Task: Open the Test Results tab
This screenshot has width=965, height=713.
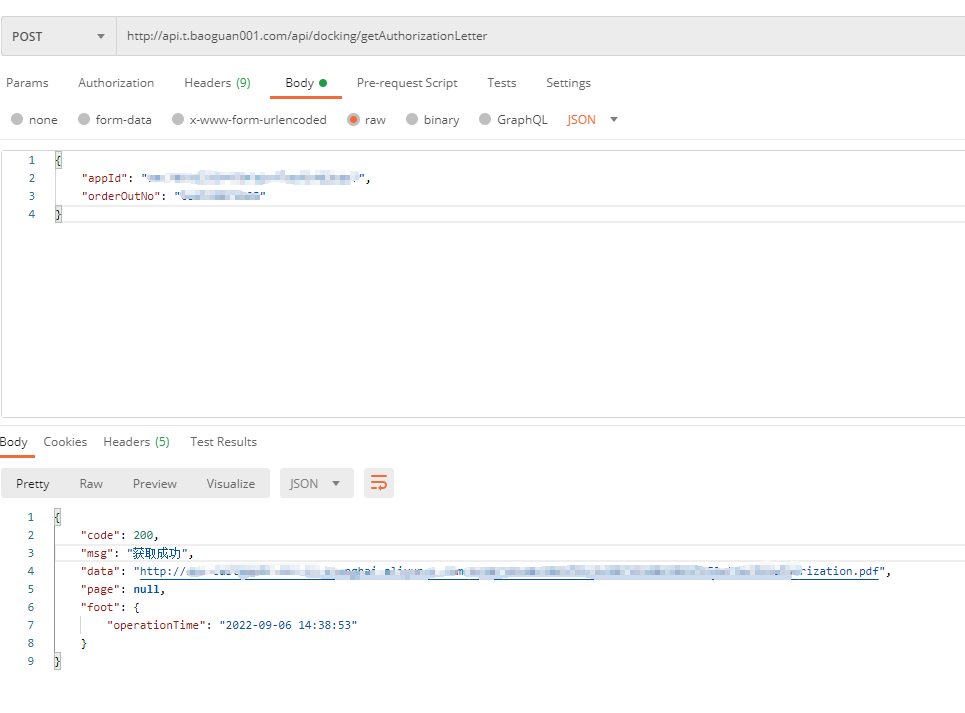Action: click(x=223, y=442)
